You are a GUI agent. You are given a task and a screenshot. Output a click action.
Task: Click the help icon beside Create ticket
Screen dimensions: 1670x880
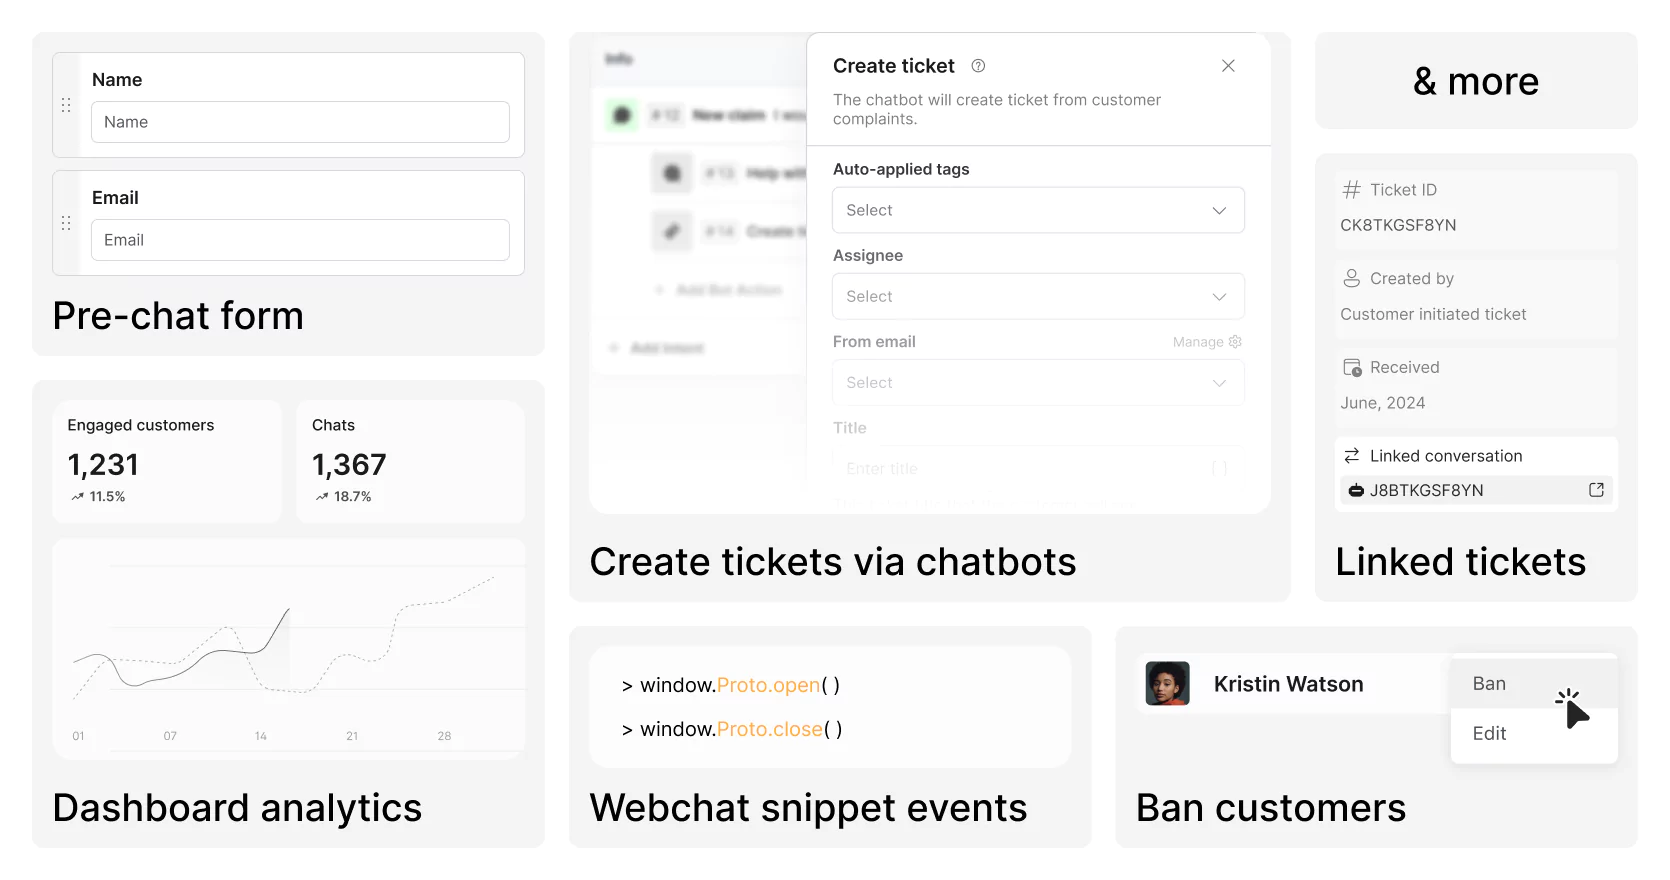click(x=978, y=66)
